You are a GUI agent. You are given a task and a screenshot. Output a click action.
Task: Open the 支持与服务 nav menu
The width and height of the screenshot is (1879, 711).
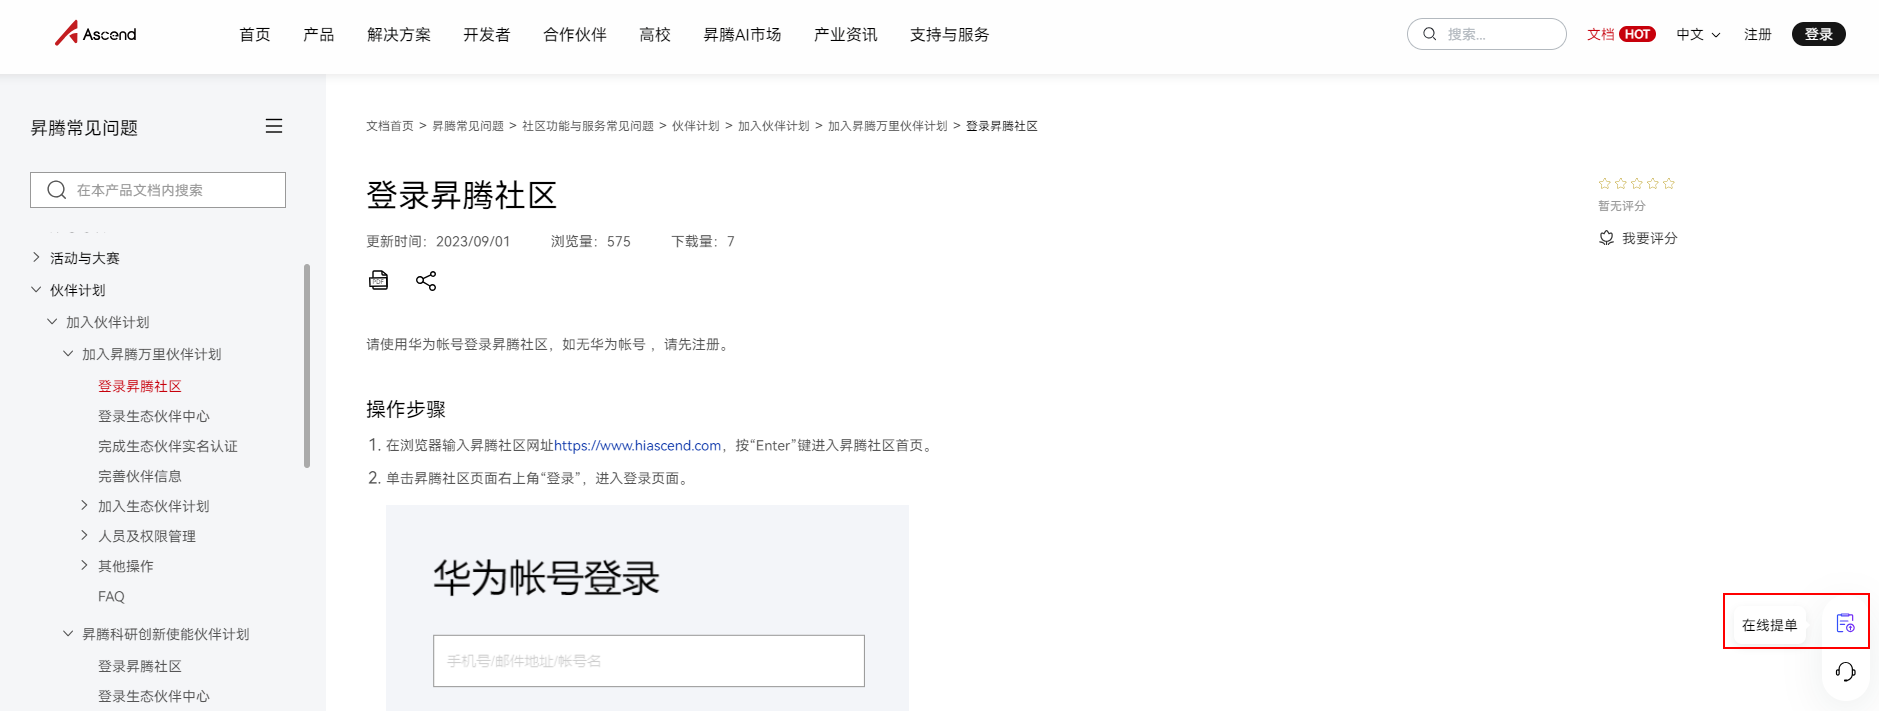(x=950, y=34)
